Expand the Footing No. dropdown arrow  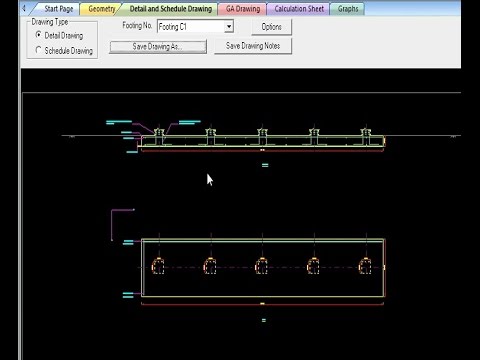229,26
